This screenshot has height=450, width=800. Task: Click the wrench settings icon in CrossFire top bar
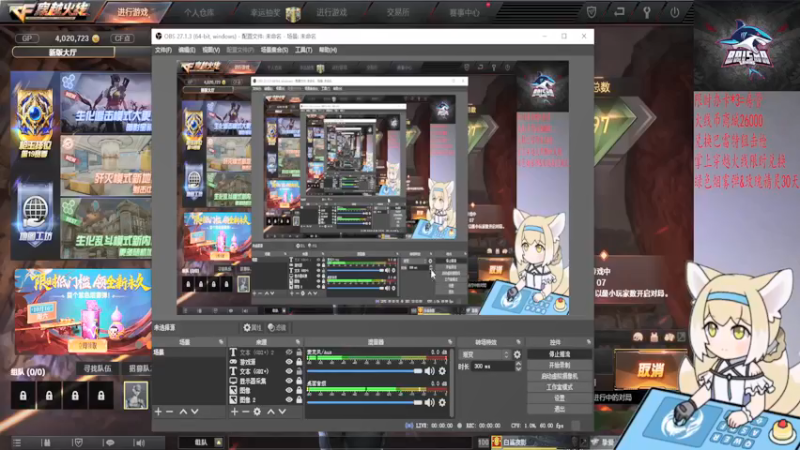pyautogui.click(x=647, y=12)
